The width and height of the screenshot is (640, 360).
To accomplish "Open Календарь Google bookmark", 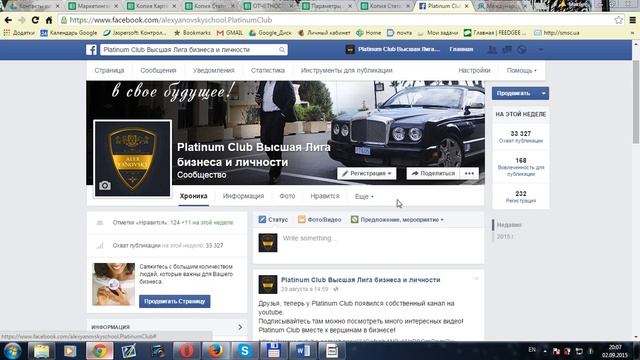I will (69, 33).
